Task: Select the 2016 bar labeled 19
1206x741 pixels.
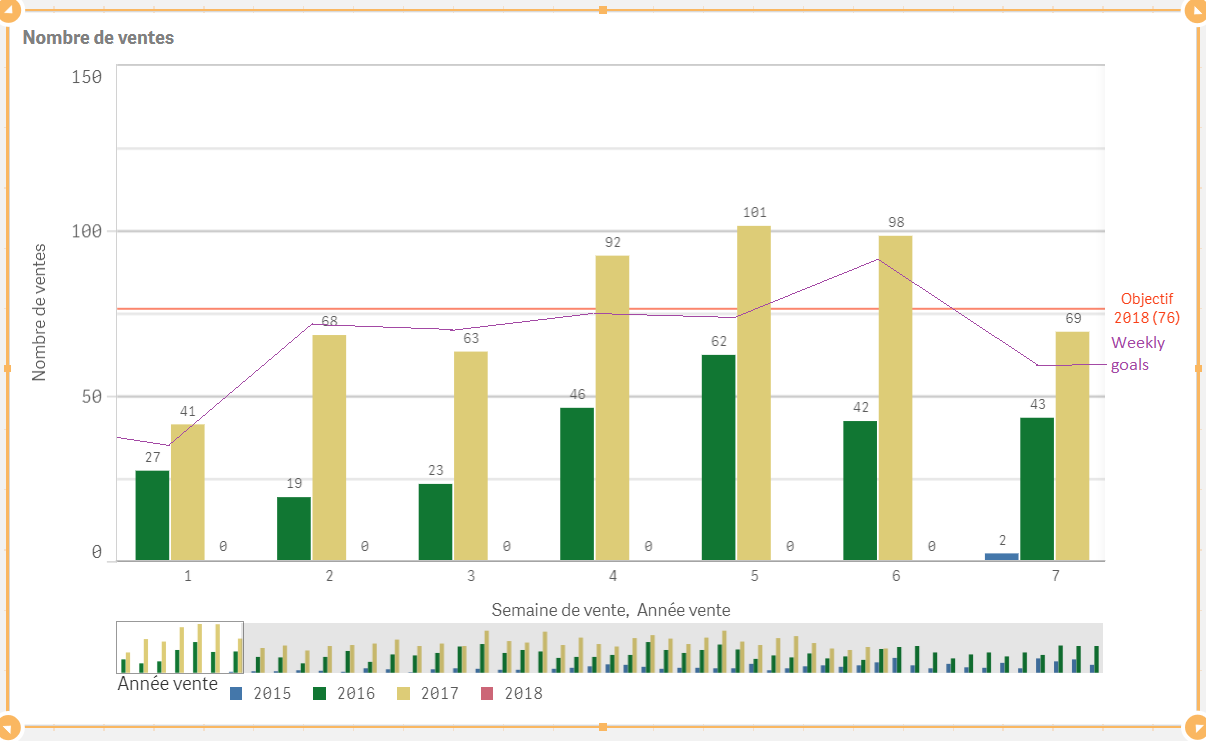Action: tap(294, 529)
